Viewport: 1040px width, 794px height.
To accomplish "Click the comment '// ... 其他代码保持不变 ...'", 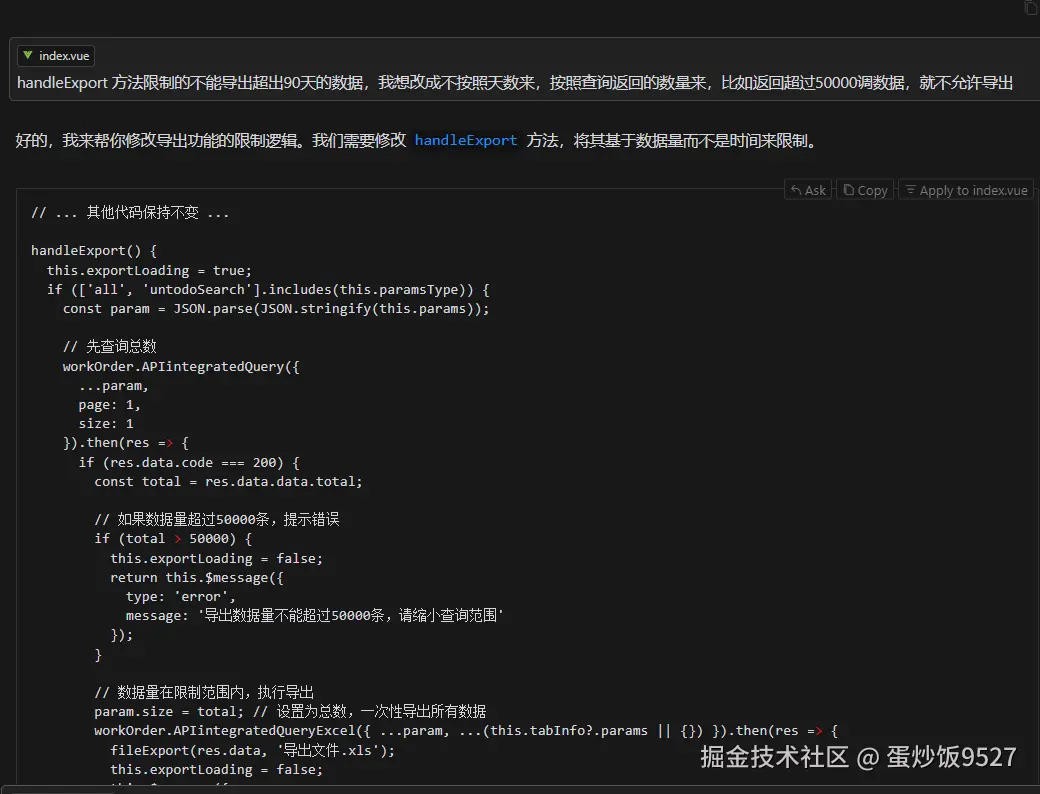I will [130, 213].
